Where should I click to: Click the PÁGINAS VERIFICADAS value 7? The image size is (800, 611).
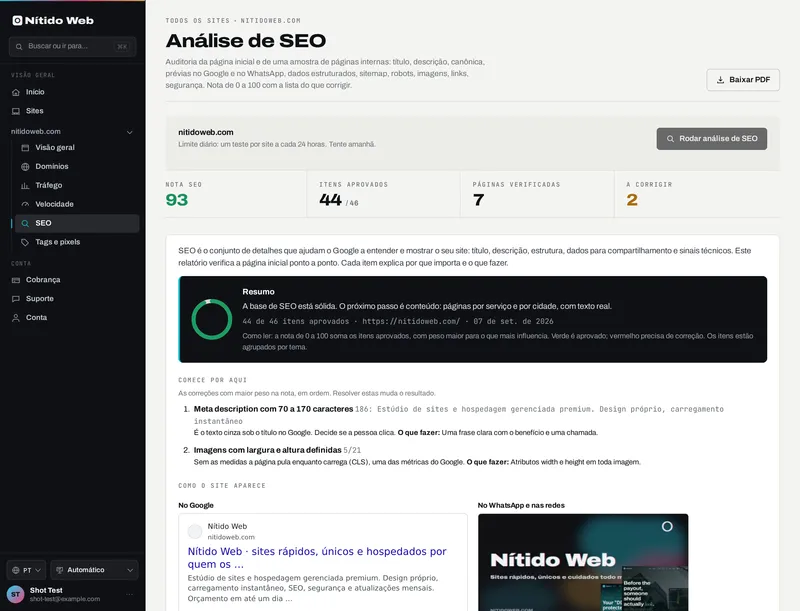pyautogui.click(x=478, y=200)
